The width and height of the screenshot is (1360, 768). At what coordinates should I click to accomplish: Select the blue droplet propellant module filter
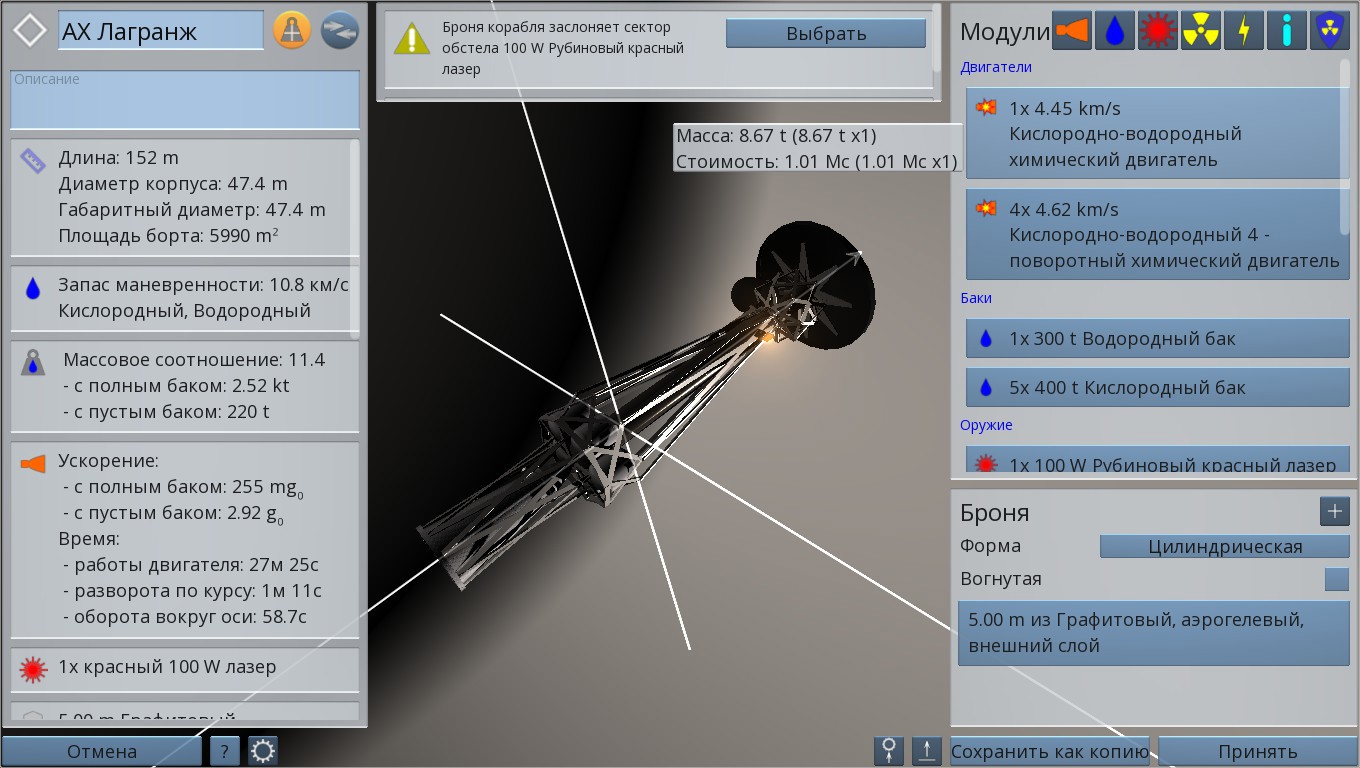point(1114,31)
